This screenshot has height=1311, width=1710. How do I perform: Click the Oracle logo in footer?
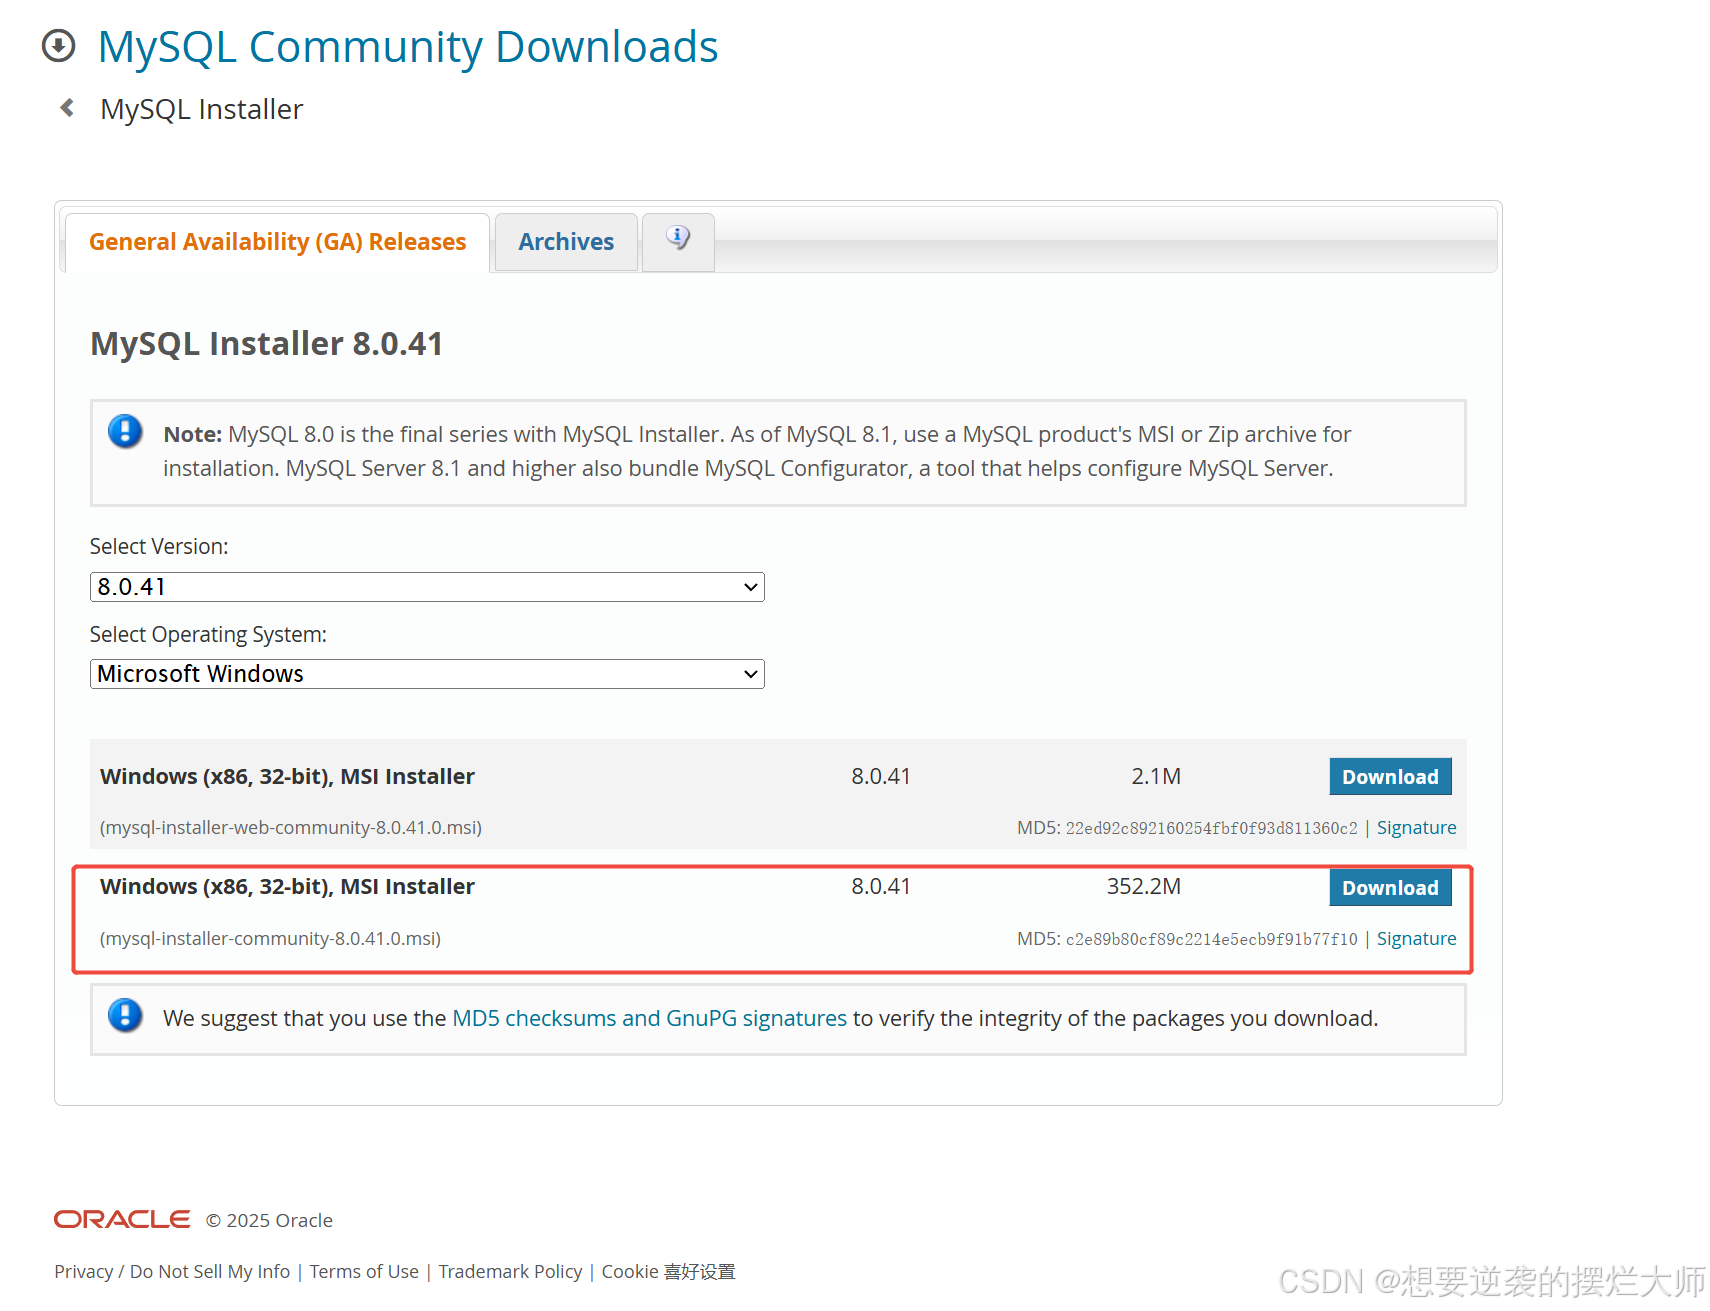click(122, 1219)
